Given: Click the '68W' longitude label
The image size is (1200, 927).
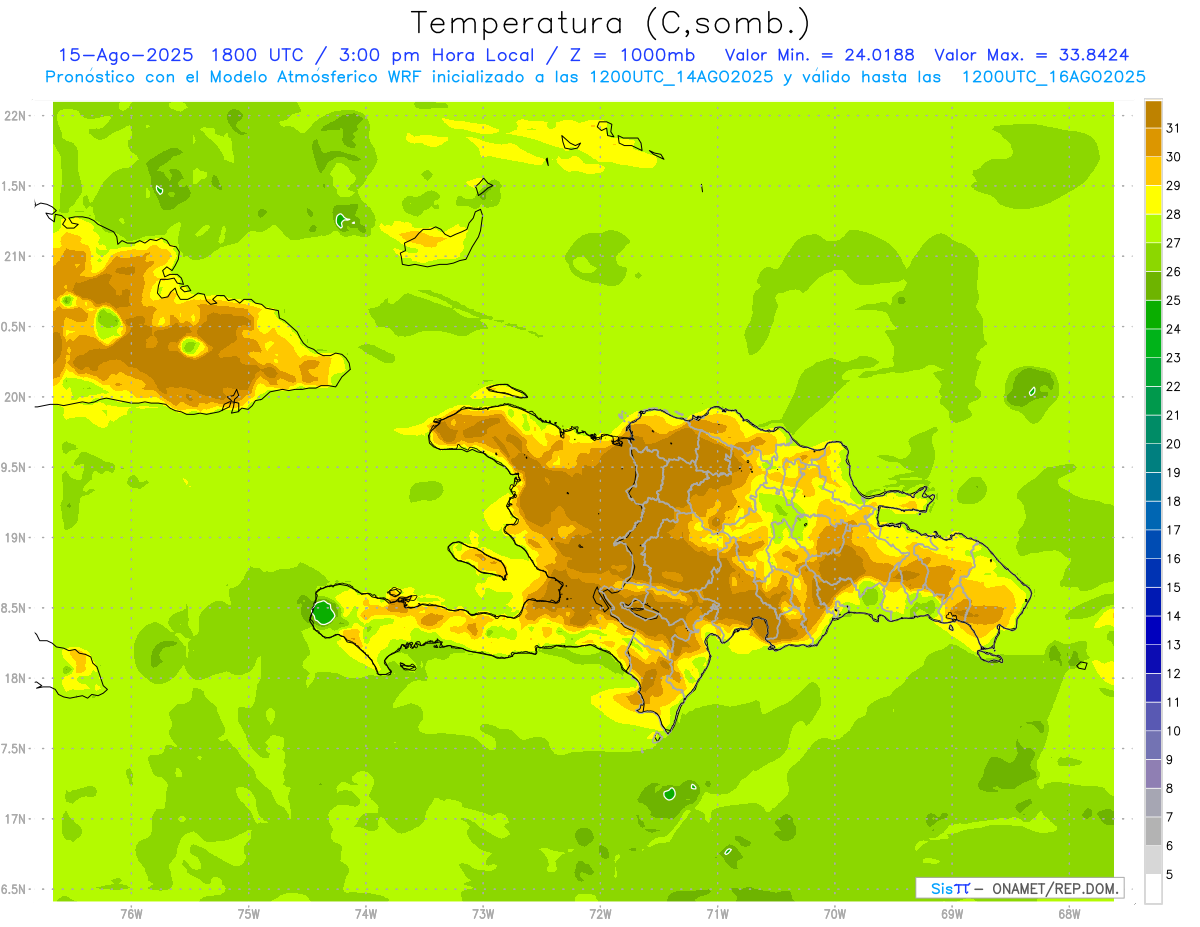Looking at the screenshot, I should coord(1068,914).
